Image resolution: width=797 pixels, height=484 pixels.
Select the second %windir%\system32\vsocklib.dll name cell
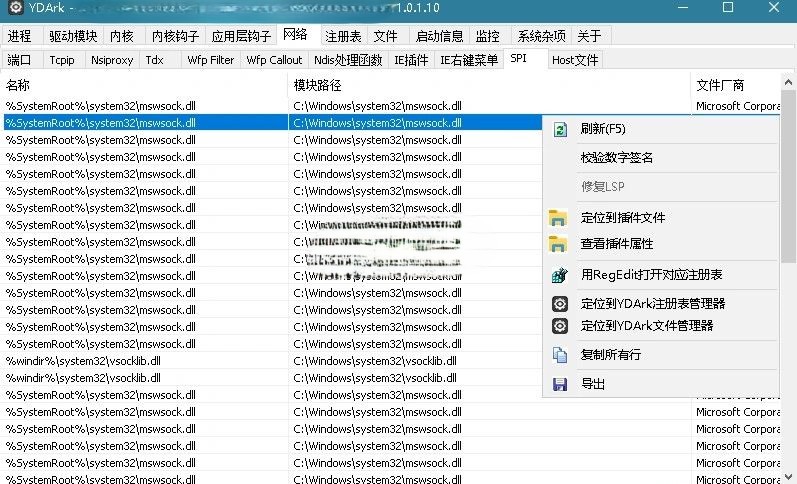click(83, 378)
